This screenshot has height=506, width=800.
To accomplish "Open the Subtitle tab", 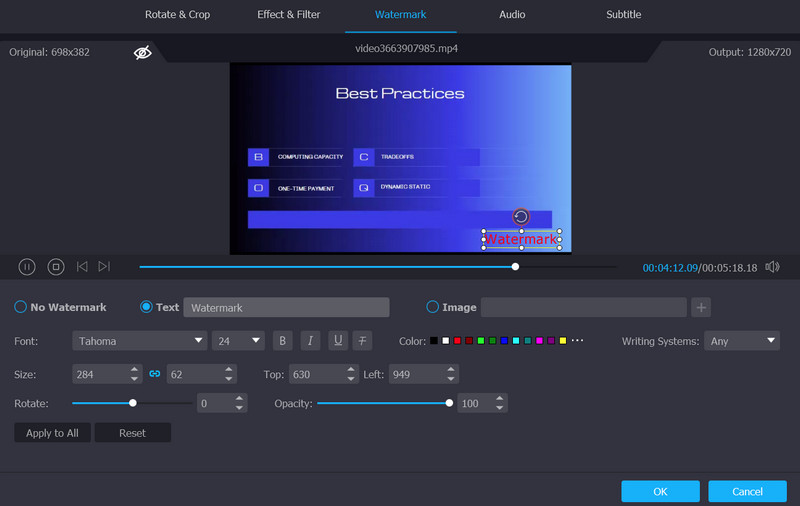I will [623, 15].
